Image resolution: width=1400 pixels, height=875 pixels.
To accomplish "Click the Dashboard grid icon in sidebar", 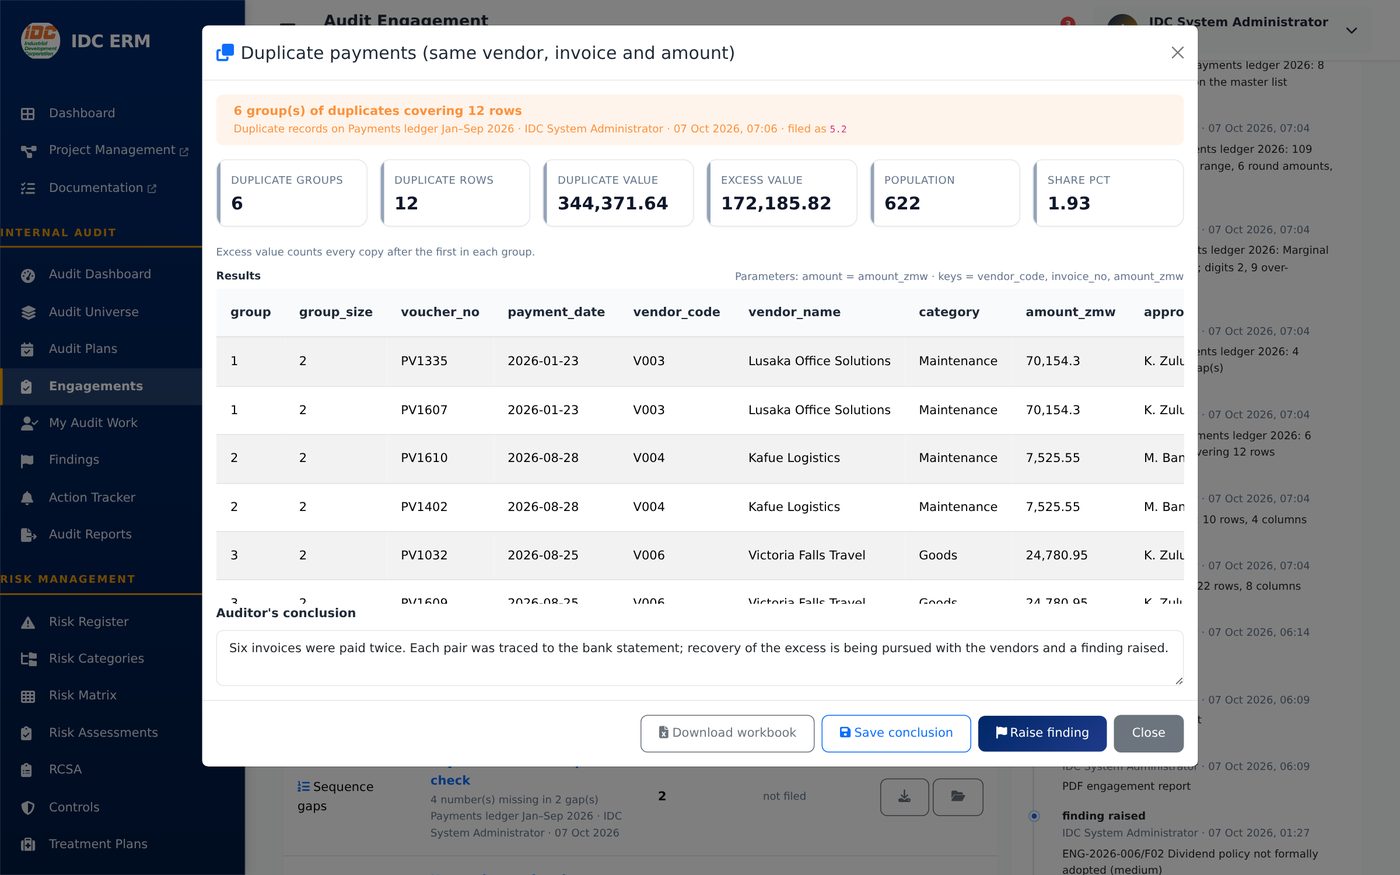I will (28, 114).
